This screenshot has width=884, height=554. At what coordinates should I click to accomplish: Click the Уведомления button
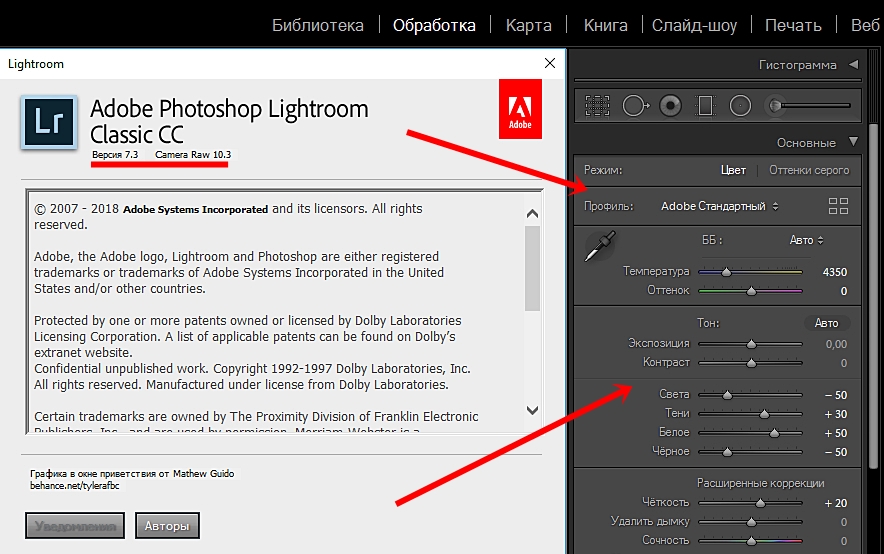75,526
